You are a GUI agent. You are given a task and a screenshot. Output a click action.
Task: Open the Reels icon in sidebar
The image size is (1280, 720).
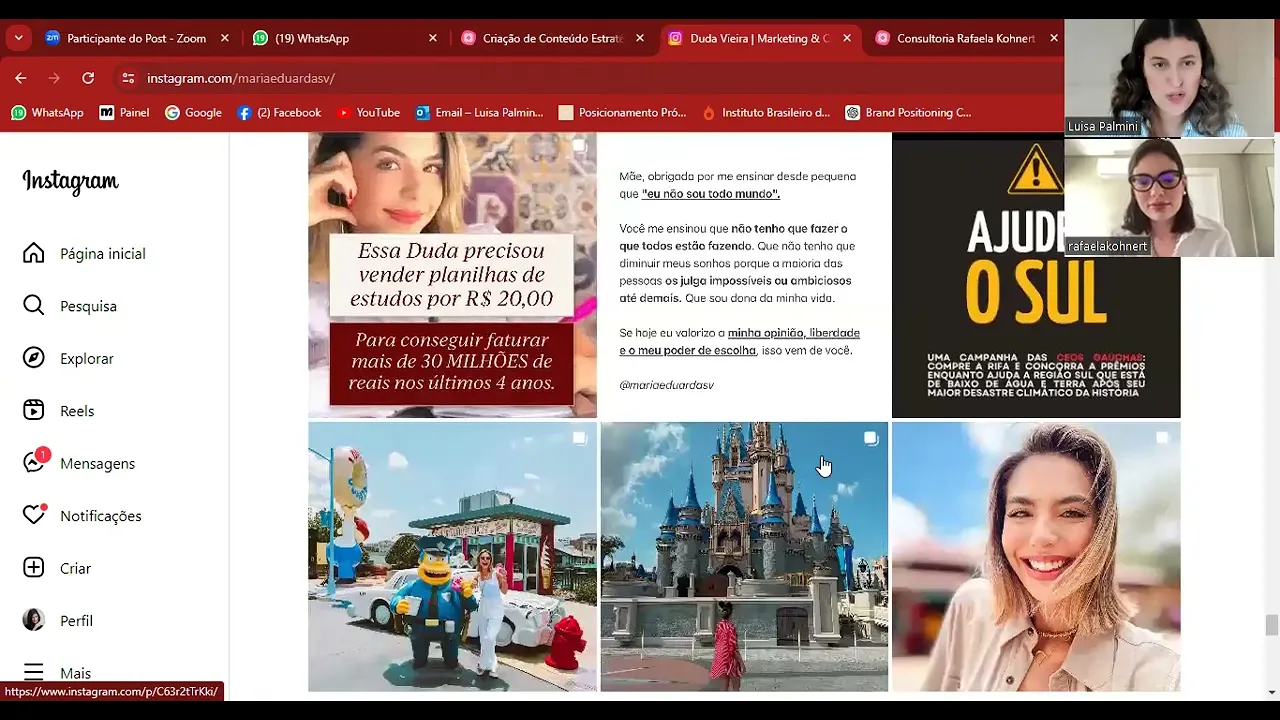(x=34, y=410)
